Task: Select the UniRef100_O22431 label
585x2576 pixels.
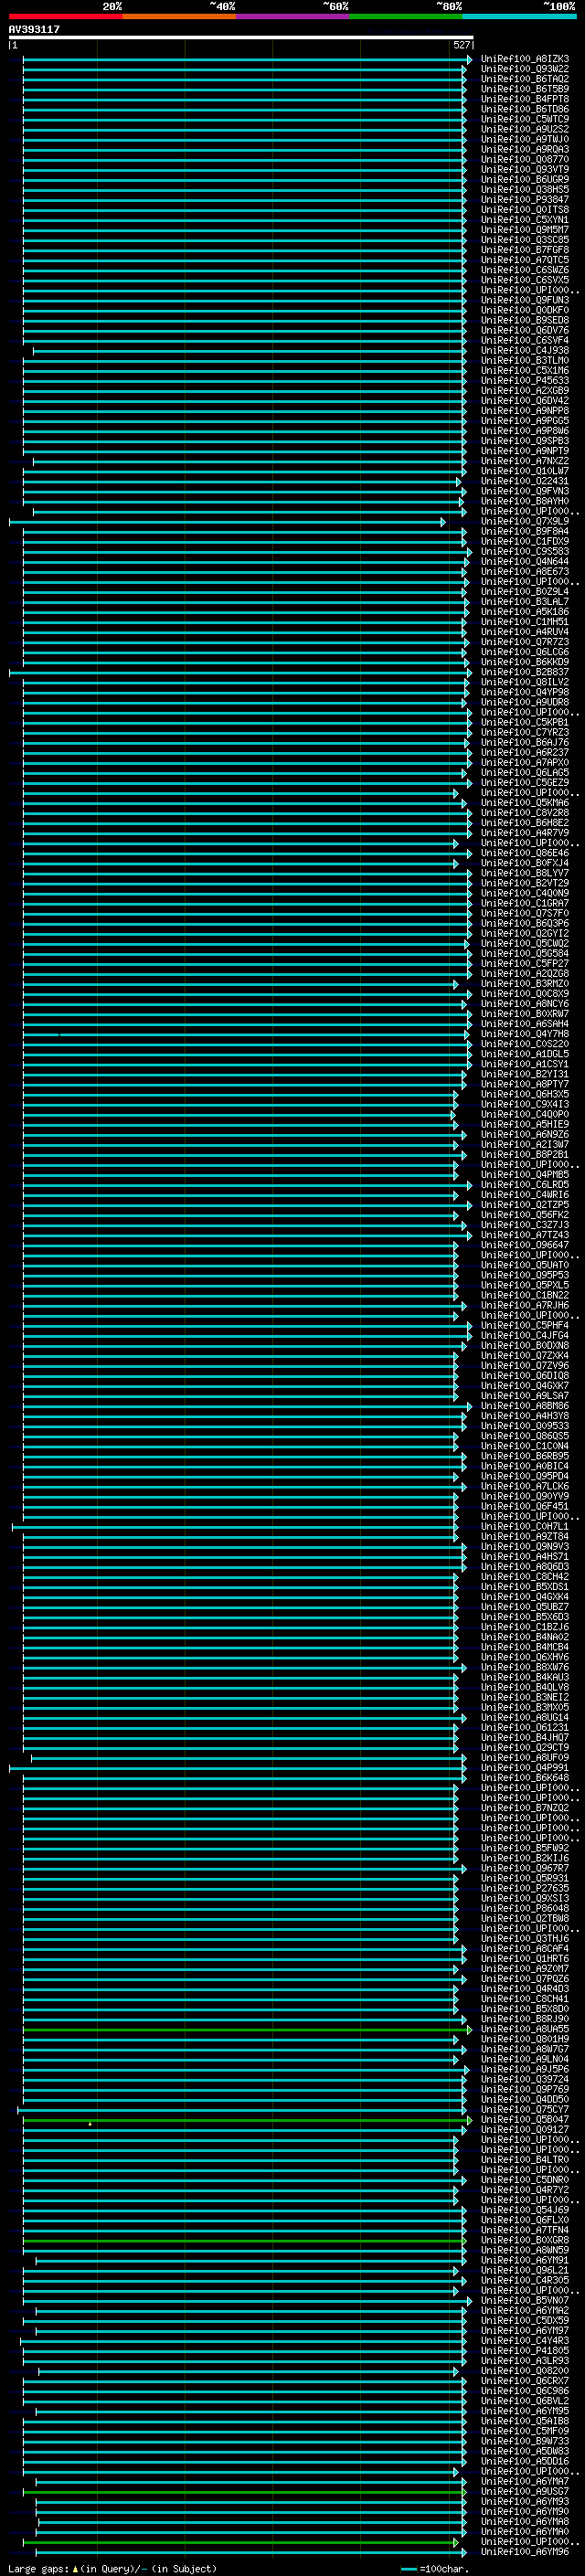Action: pos(524,481)
